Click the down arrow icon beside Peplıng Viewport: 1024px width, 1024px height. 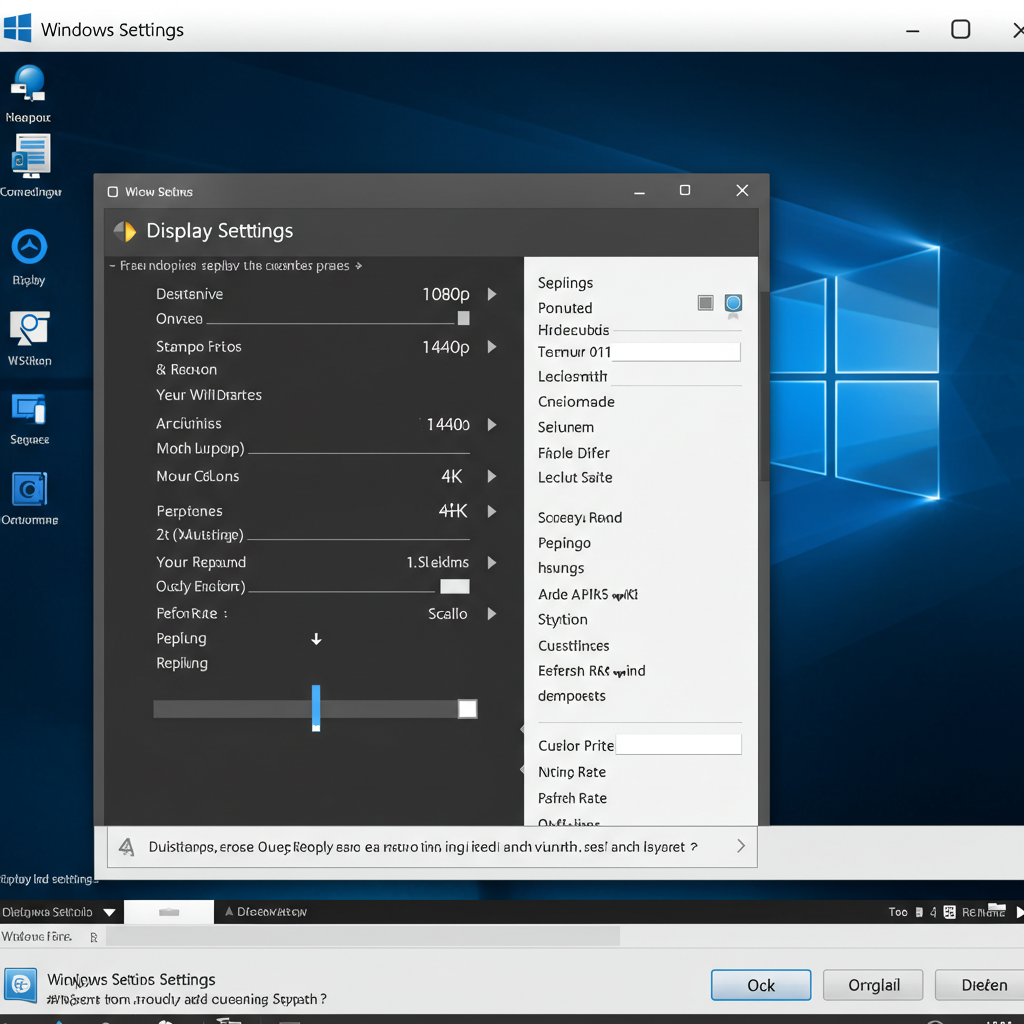click(316, 639)
